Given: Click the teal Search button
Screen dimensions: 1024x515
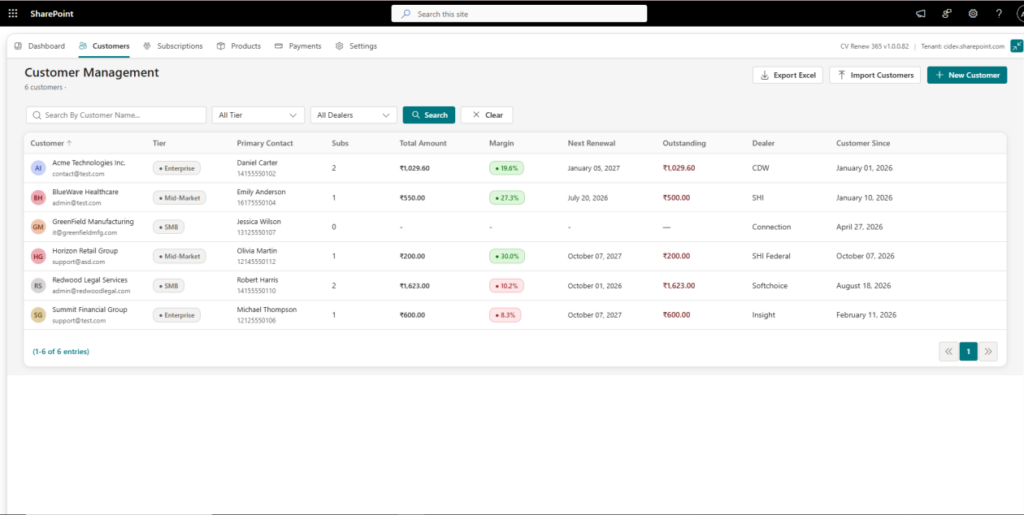Looking at the screenshot, I should (x=429, y=115).
